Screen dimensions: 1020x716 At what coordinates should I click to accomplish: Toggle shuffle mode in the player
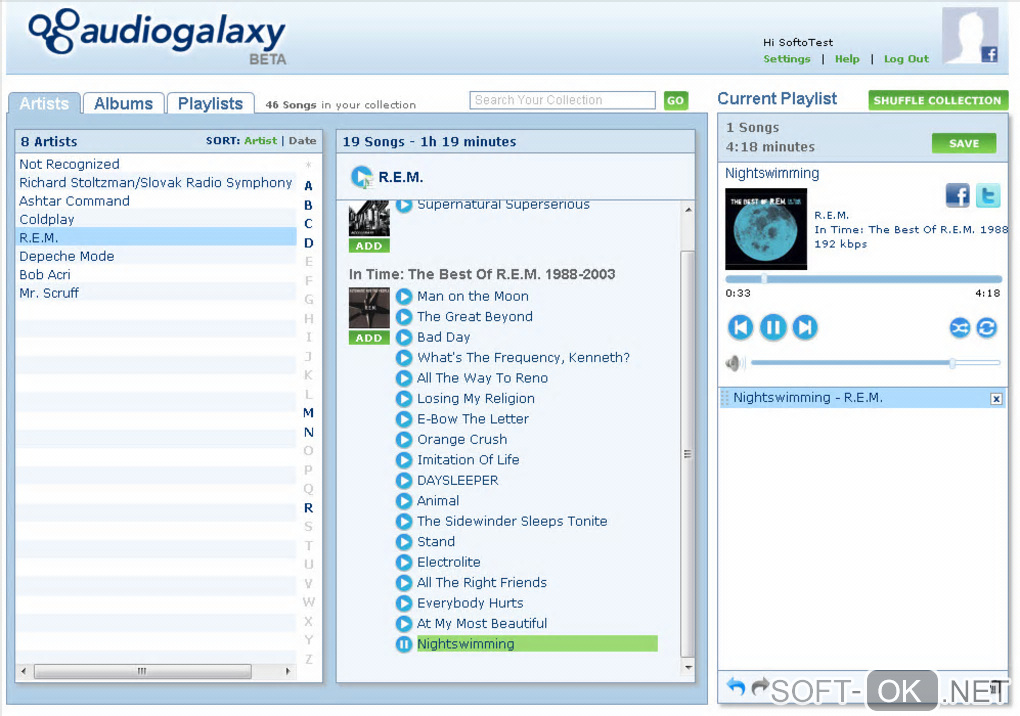tap(960, 328)
